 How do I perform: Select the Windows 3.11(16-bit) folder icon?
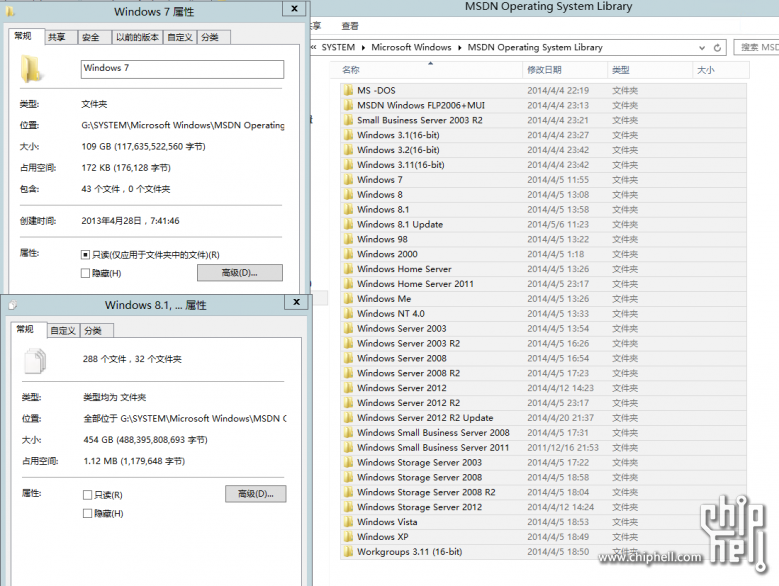(x=348, y=165)
